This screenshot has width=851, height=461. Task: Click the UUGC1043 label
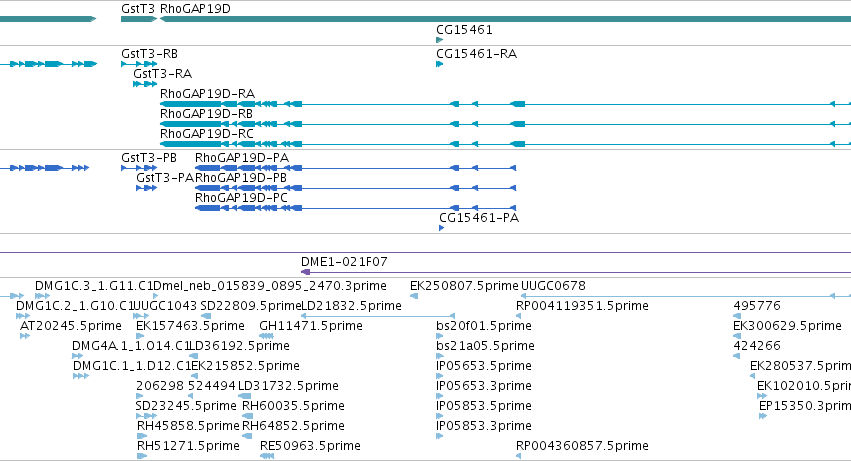coord(165,306)
